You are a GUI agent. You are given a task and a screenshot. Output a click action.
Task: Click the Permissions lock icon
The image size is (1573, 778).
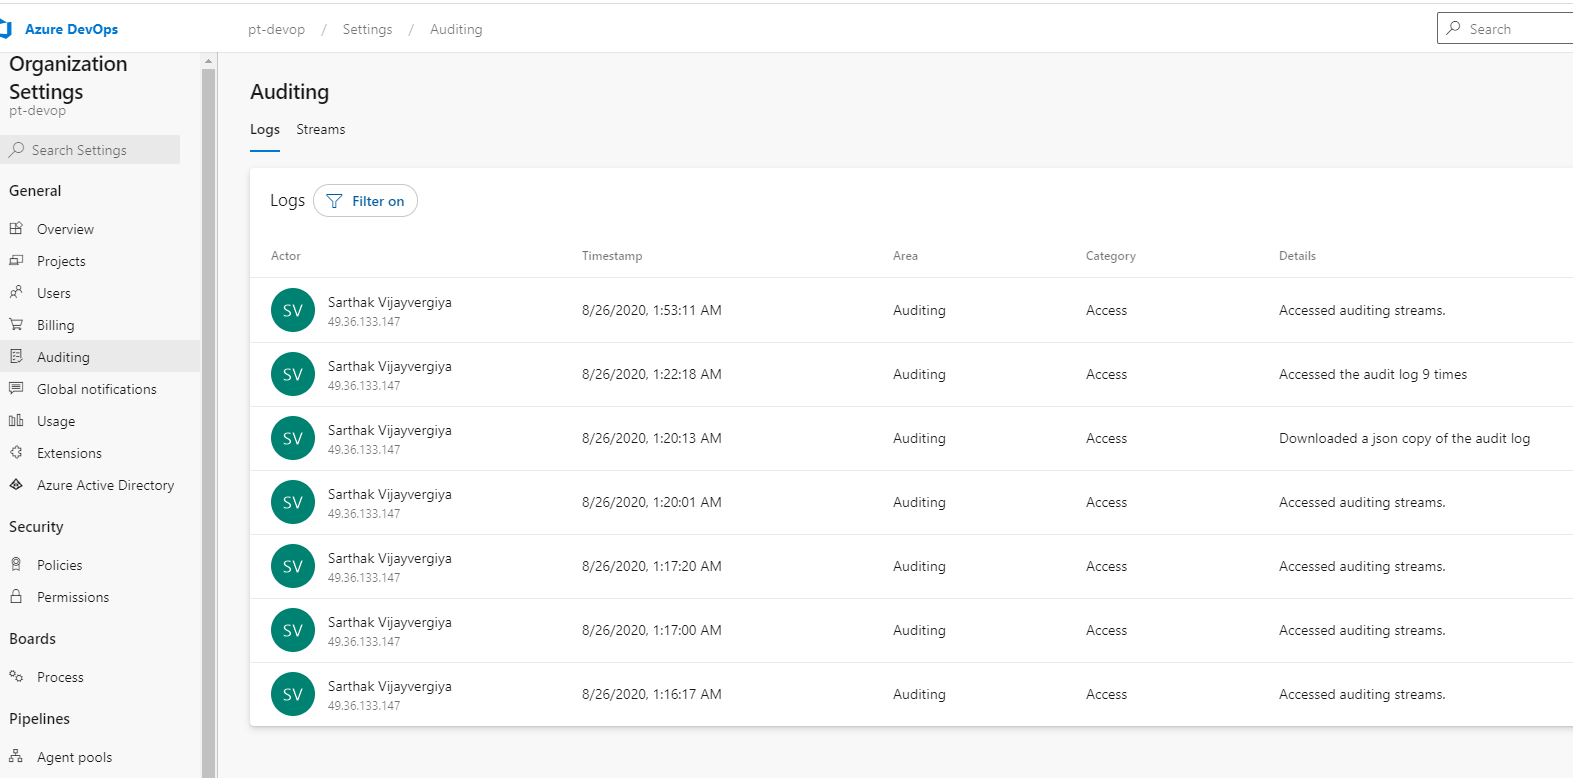click(x=16, y=597)
